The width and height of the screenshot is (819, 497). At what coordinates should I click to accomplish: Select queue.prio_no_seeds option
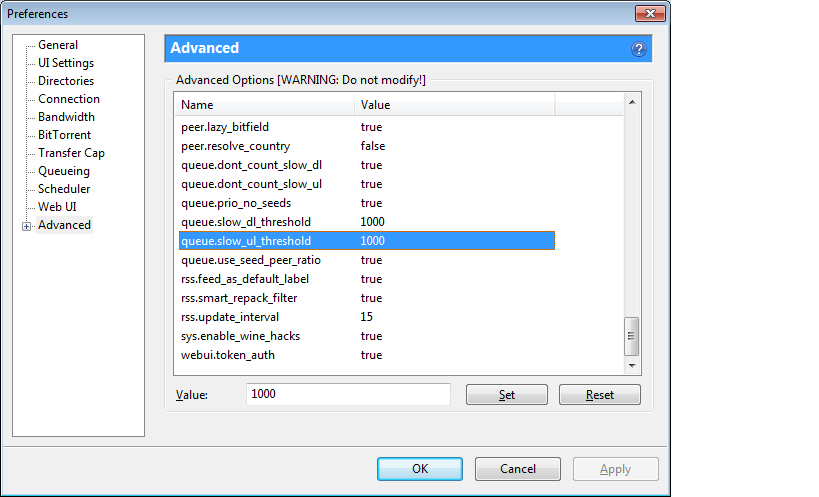click(367, 203)
